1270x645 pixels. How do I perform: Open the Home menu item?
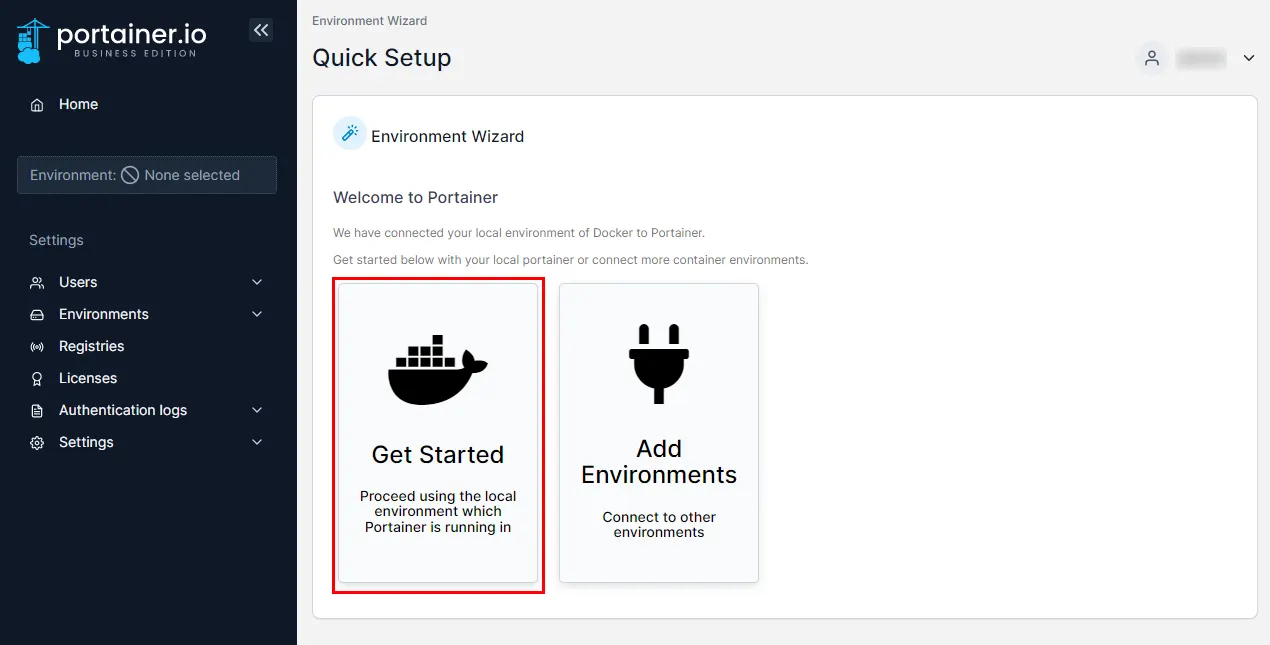click(80, 104)
